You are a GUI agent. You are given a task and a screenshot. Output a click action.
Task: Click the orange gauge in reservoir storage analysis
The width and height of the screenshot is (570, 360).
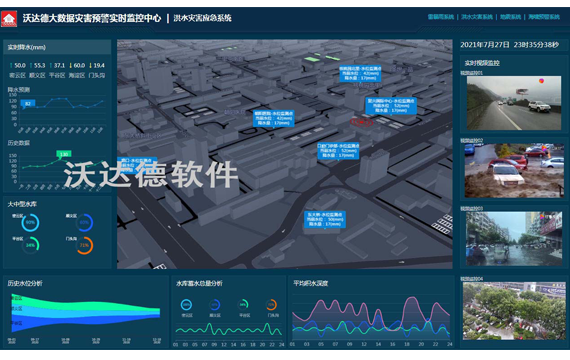(272, 305)
